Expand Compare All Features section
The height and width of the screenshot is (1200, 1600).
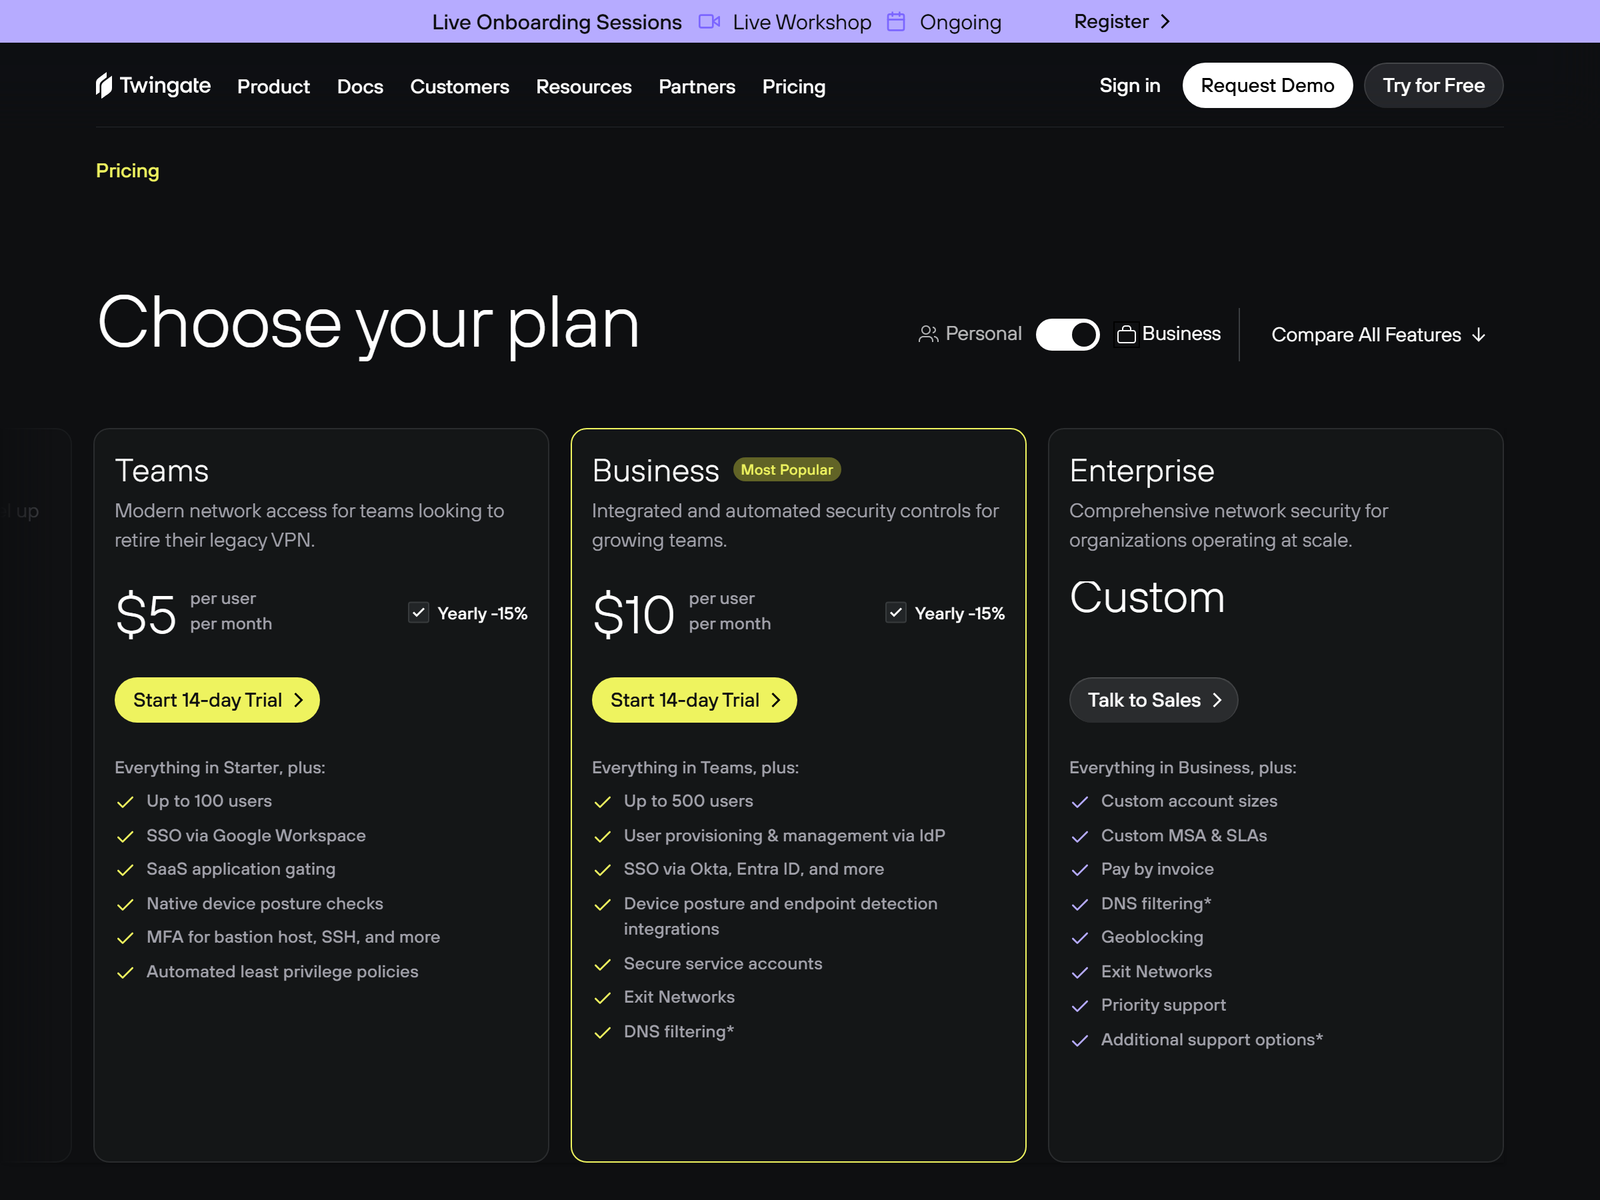pos(1378,335)
